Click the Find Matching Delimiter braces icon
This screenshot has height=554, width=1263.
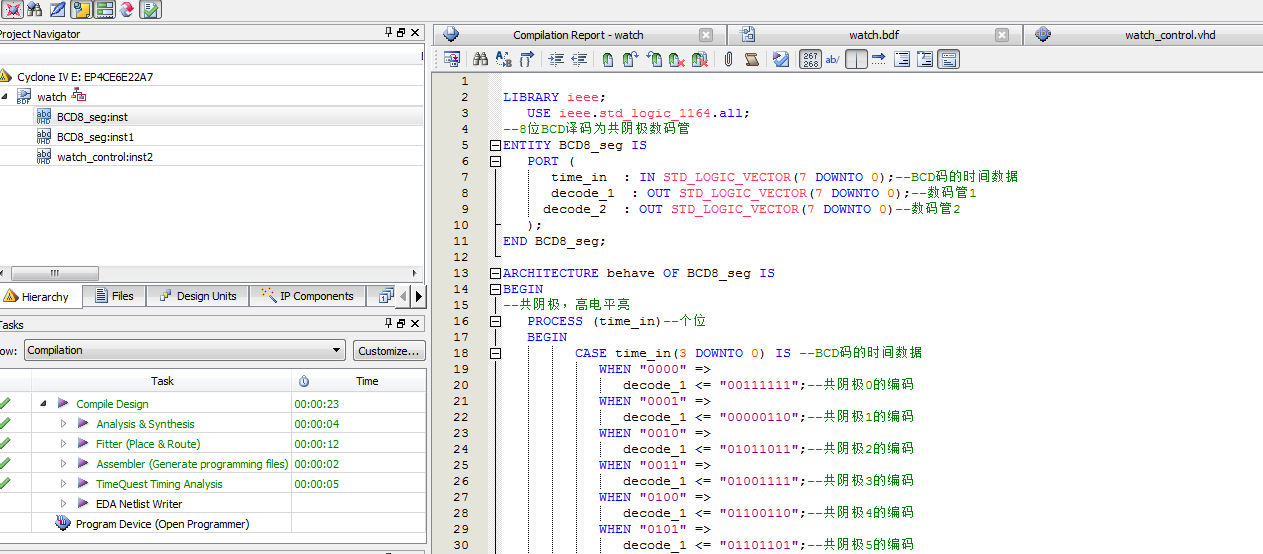(526, 60)
